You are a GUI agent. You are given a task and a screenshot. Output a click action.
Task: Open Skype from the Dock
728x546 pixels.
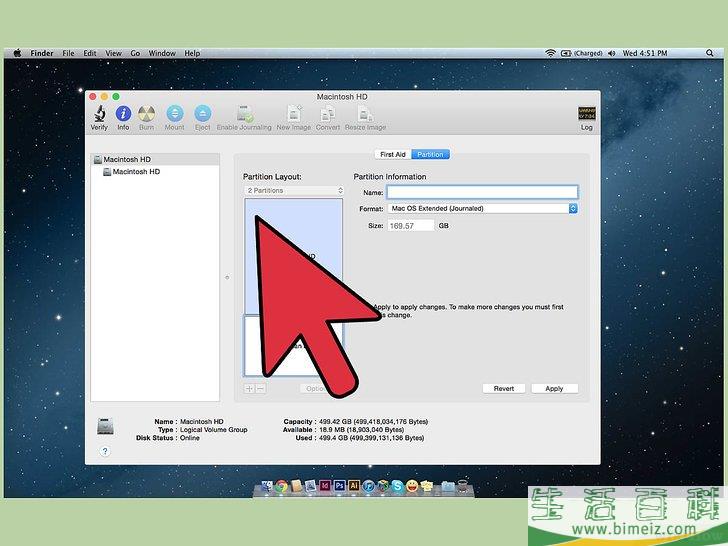pos(397,486)
